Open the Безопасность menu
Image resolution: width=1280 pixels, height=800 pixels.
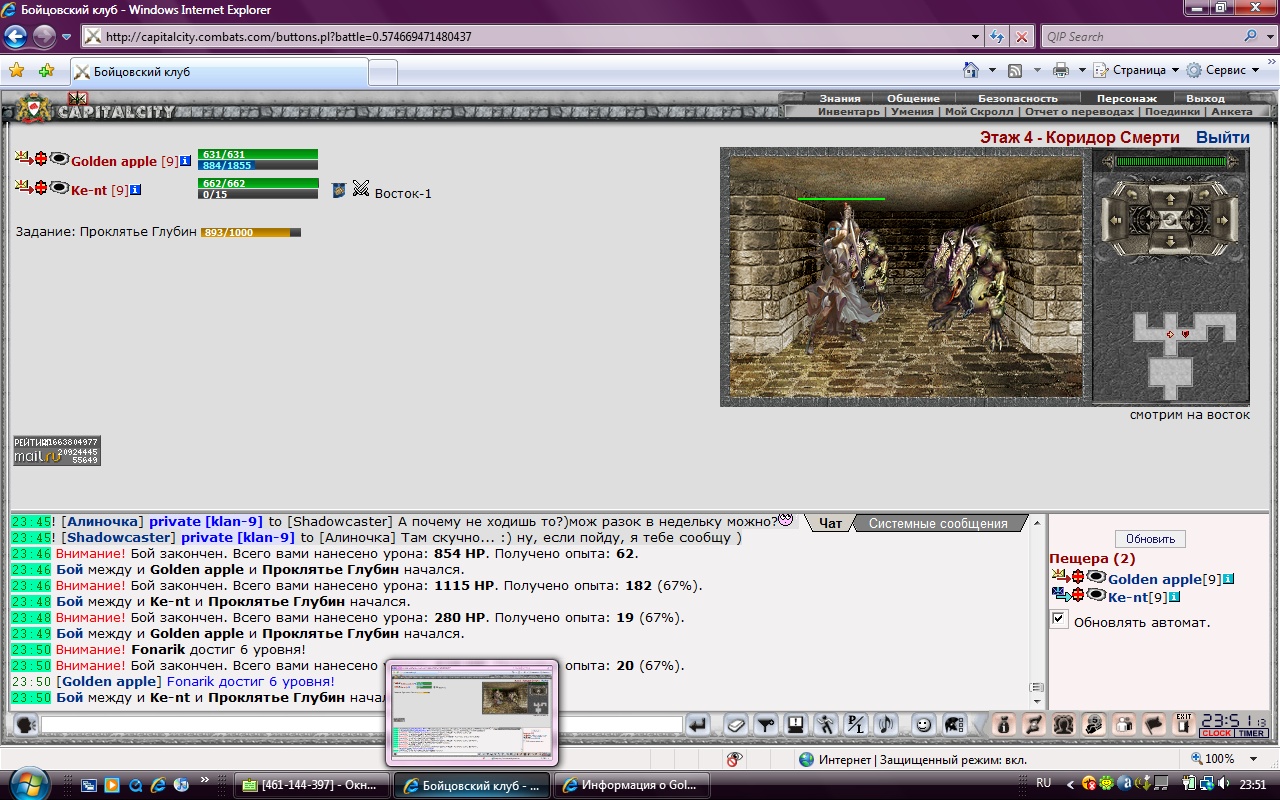1018,98
